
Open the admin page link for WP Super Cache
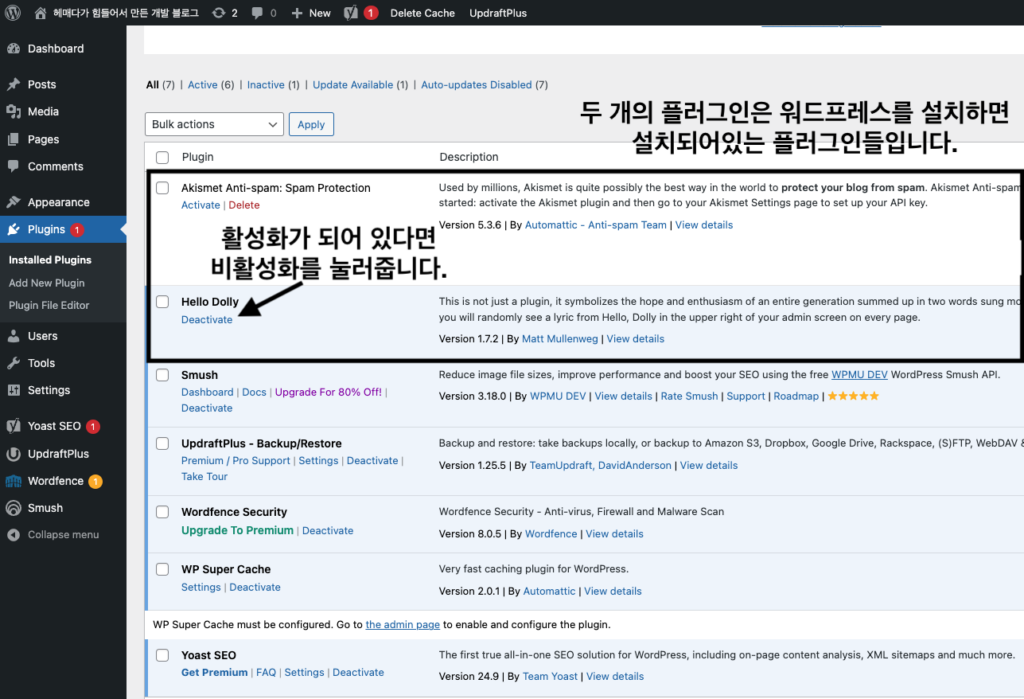click(402, 625)
